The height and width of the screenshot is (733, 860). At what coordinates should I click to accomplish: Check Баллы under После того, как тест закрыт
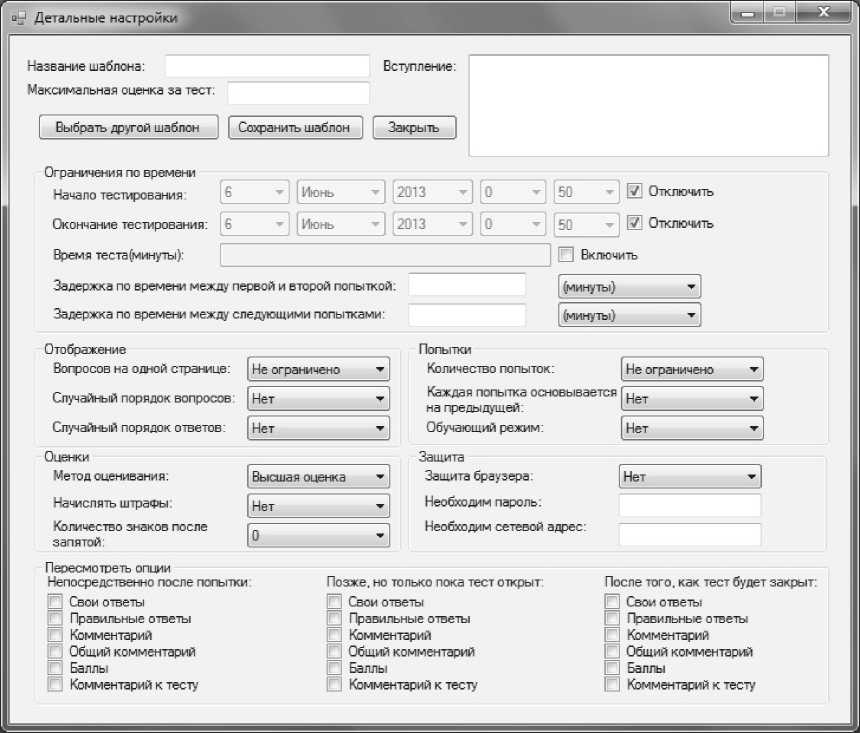pyautogui.click(x=612, y=668)
